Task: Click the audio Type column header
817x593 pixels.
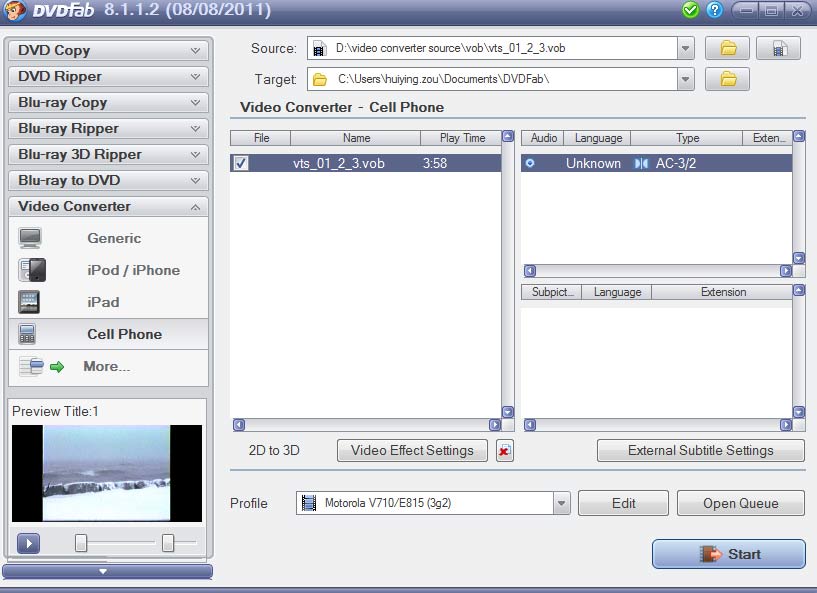Action: [x=687, y=138]
